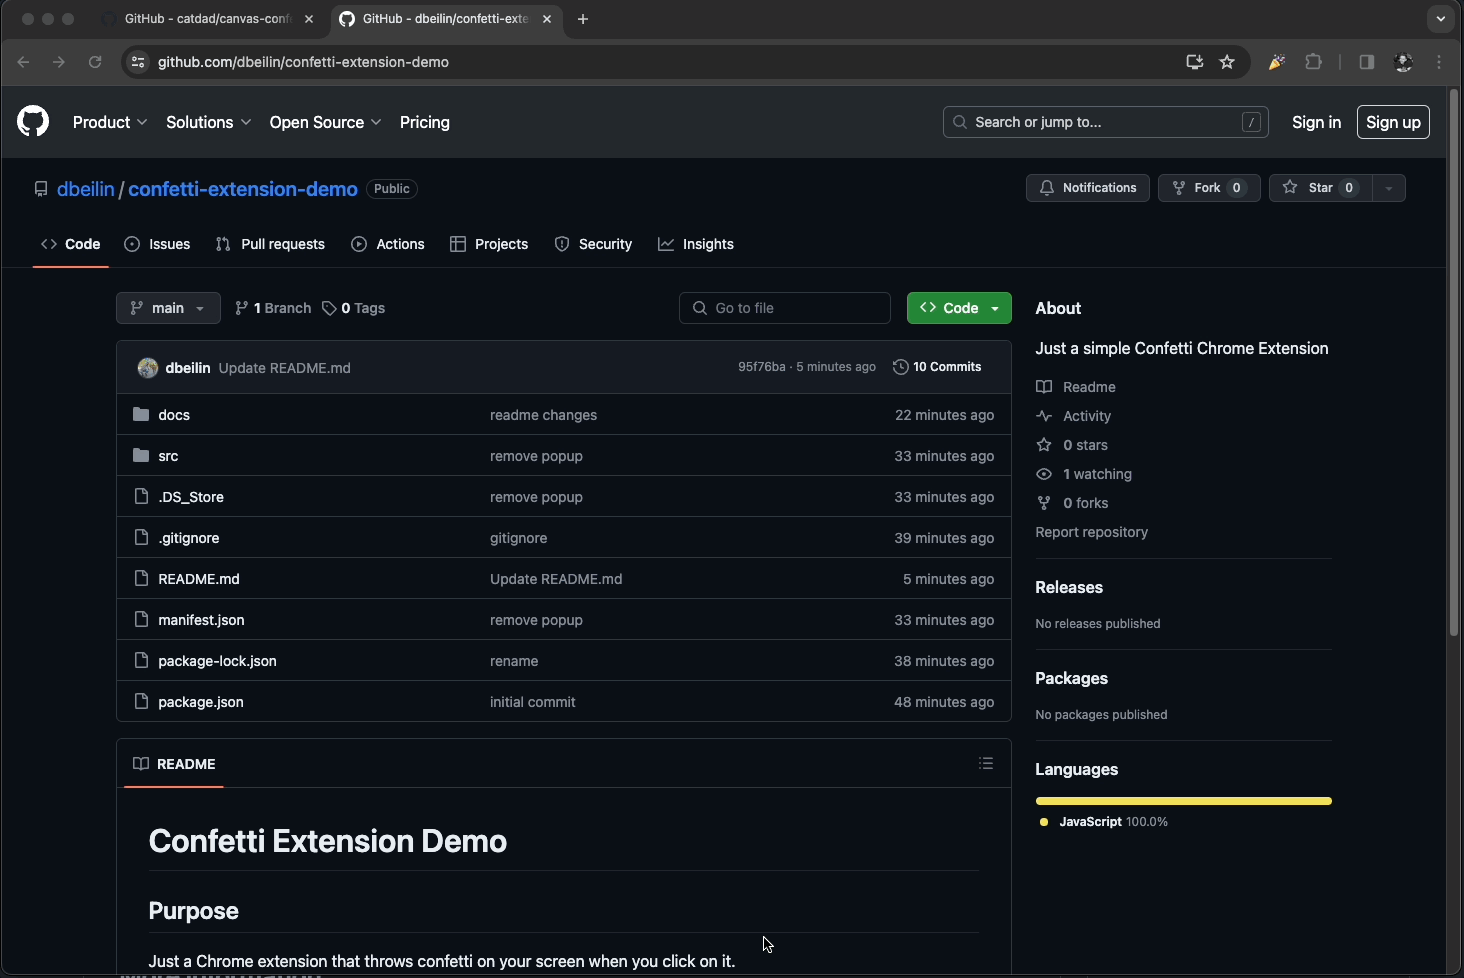Click the page vertical scrollbar
Screen dimensions: 1464x978
click(1454, 363)
